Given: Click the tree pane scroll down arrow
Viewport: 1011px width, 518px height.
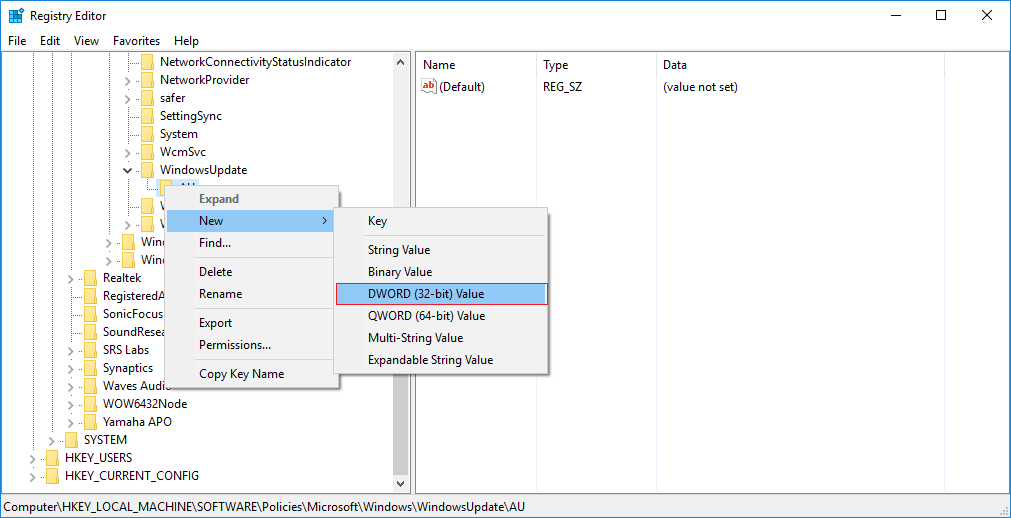Looking at the screenshot, I should pyautogui.click(x=402, y=485).
